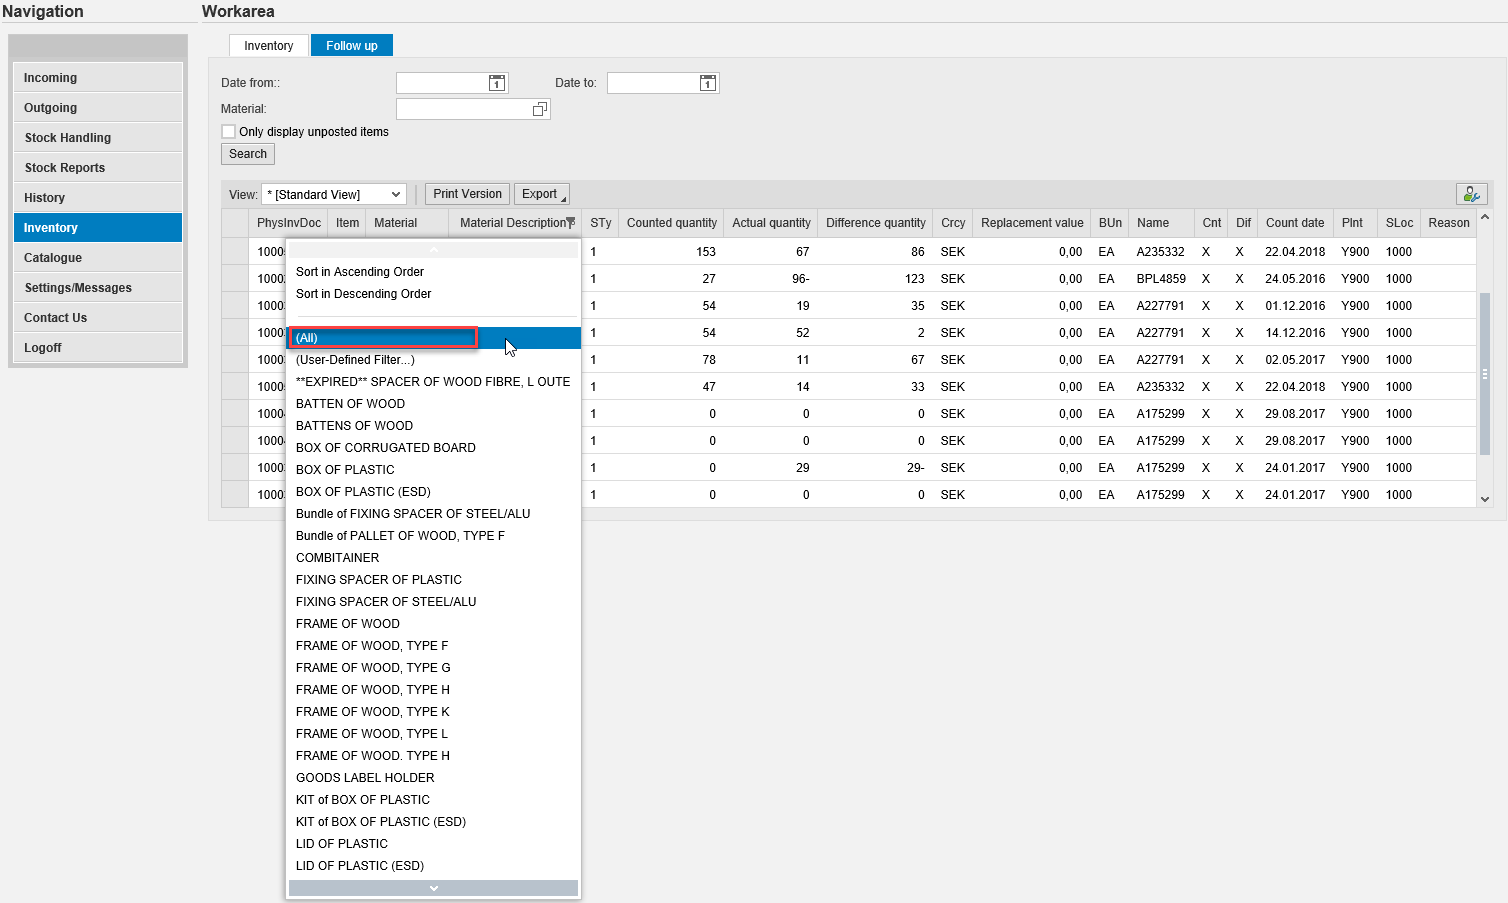Open Incoming in navigation
The width and height of the screenshot is (1508, 903).
click(98, 78)
